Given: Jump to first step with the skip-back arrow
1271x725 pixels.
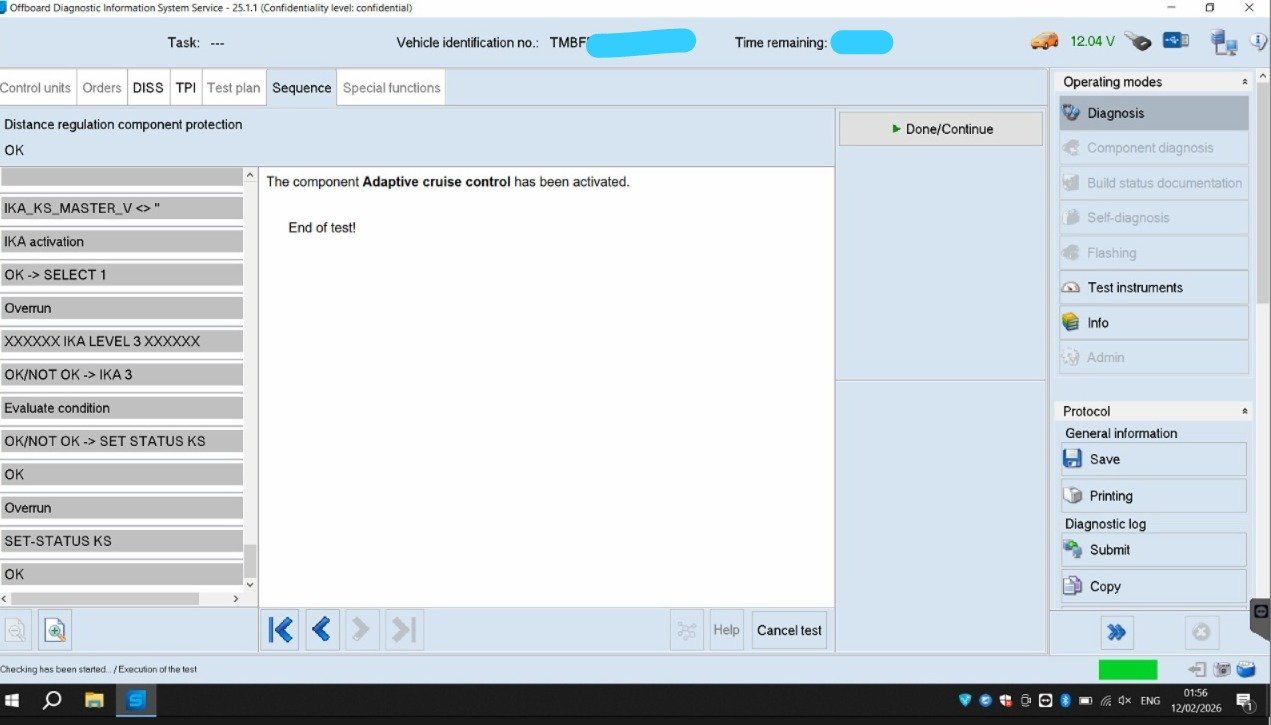Looking at the screenshot, I should tap(281, 629).
